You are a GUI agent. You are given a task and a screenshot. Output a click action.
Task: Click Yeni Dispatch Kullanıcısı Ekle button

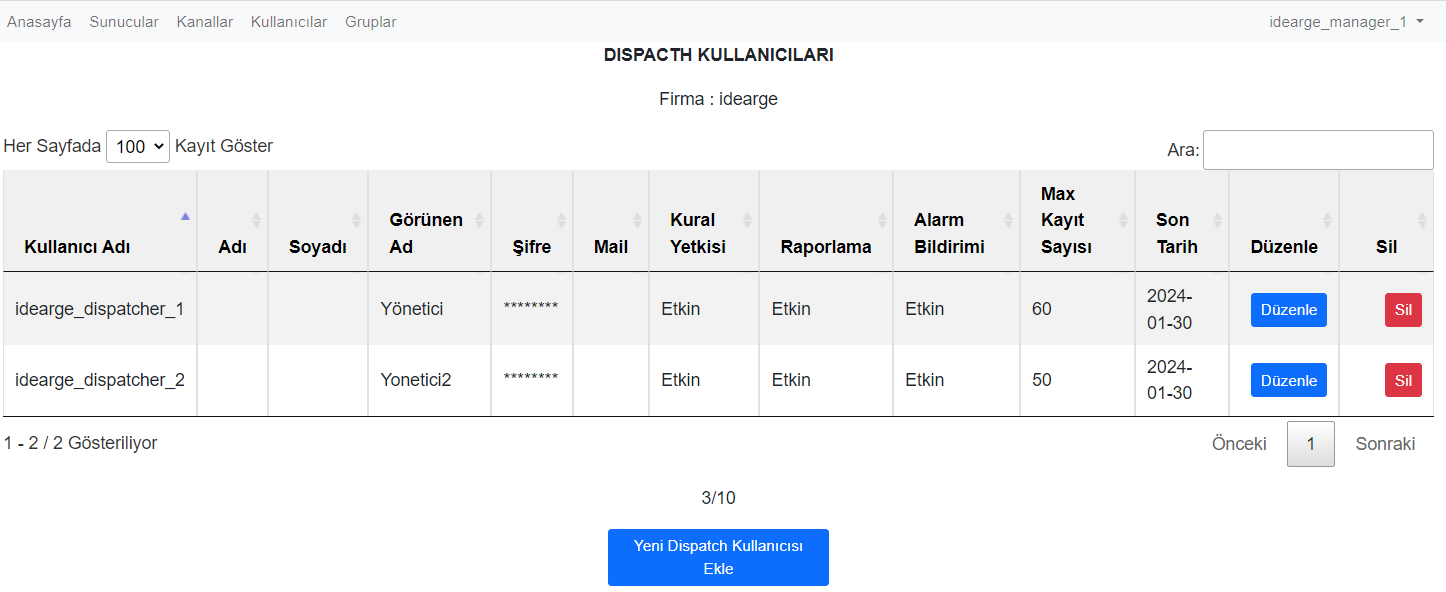pyautogui.click(x=718, y=557)
